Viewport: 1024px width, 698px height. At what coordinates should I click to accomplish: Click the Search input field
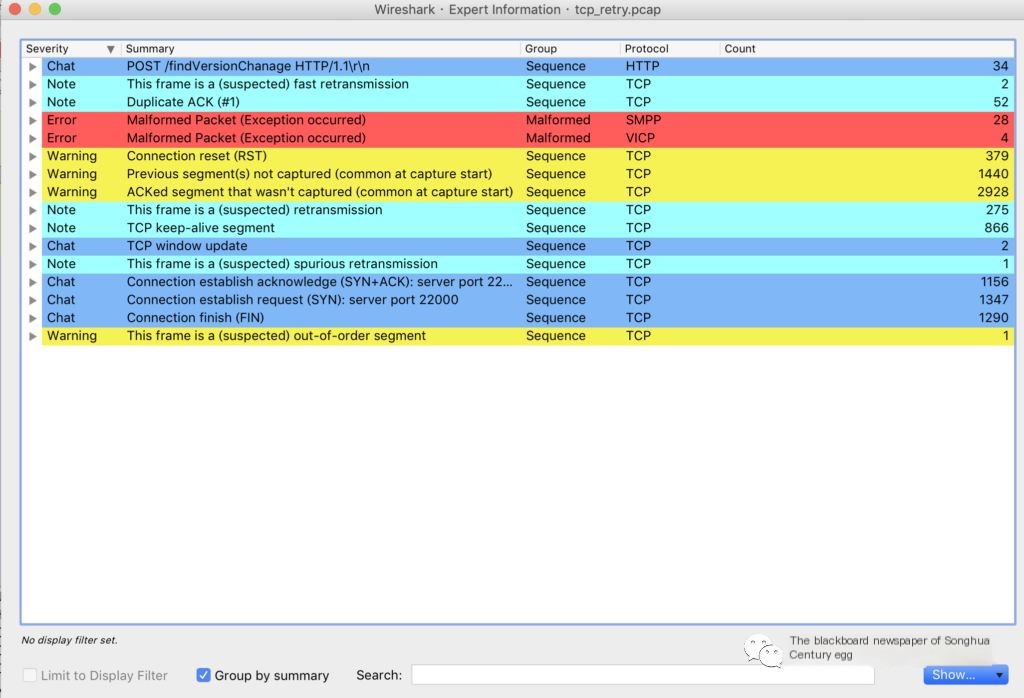[643, 675]
